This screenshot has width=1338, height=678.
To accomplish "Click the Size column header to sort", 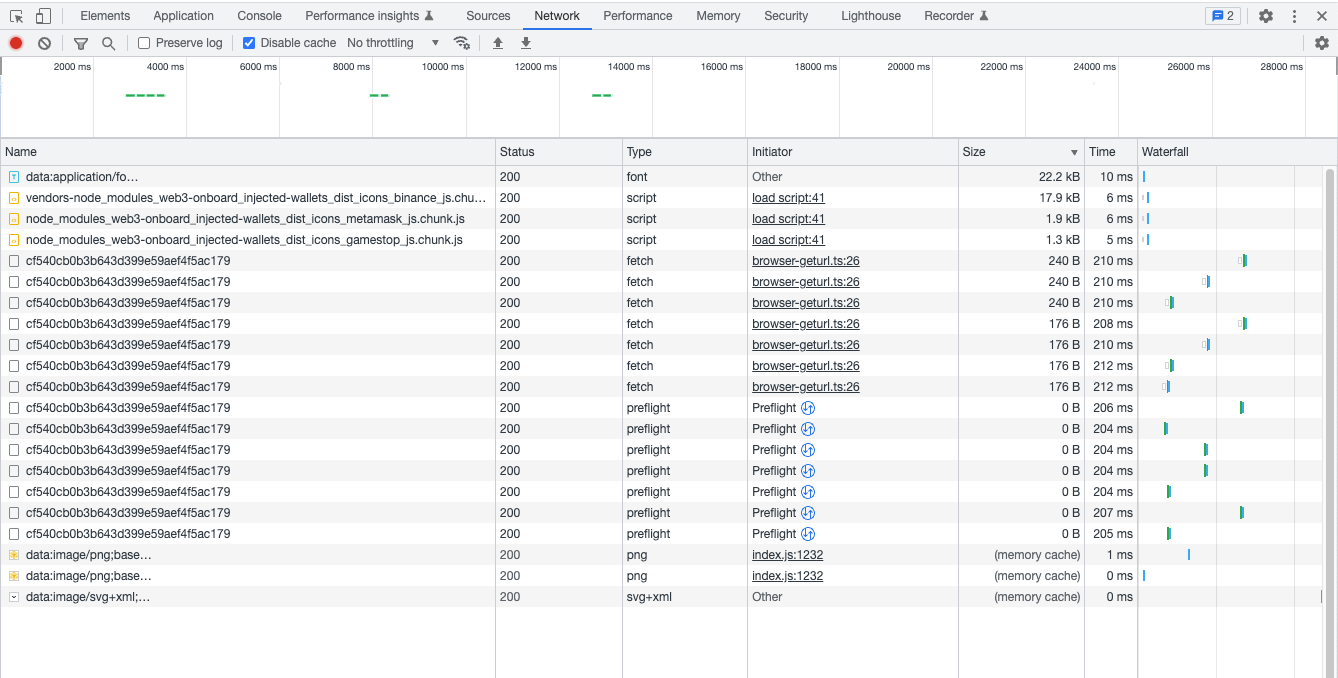I will [x=973, y=151].
